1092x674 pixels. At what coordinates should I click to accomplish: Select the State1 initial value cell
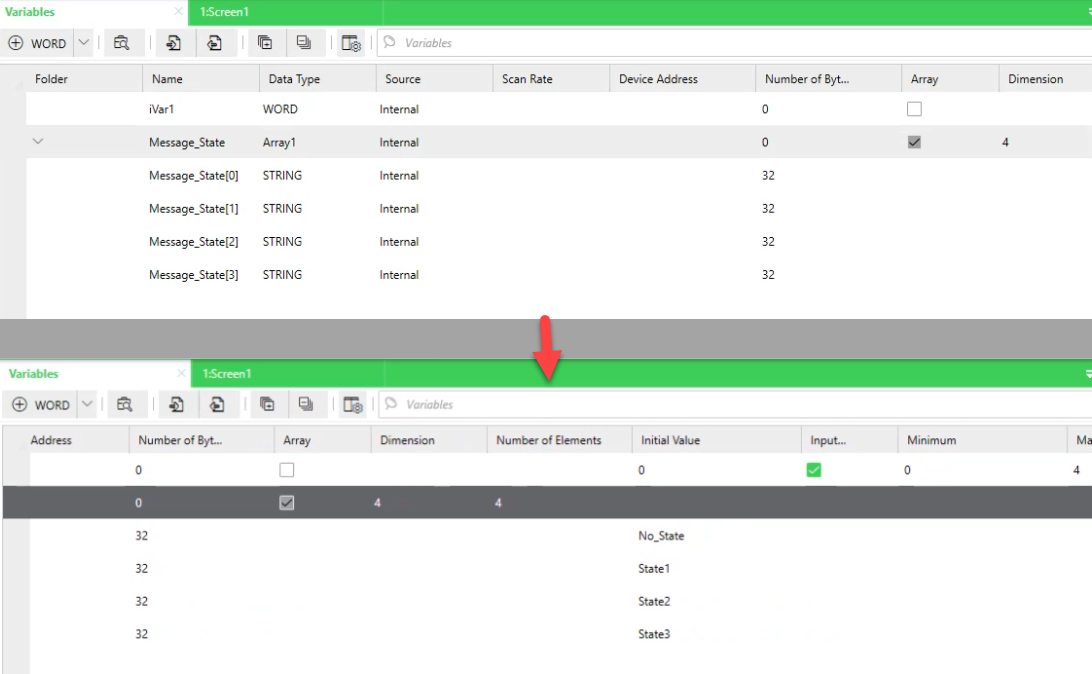click(x=654, y=569)
